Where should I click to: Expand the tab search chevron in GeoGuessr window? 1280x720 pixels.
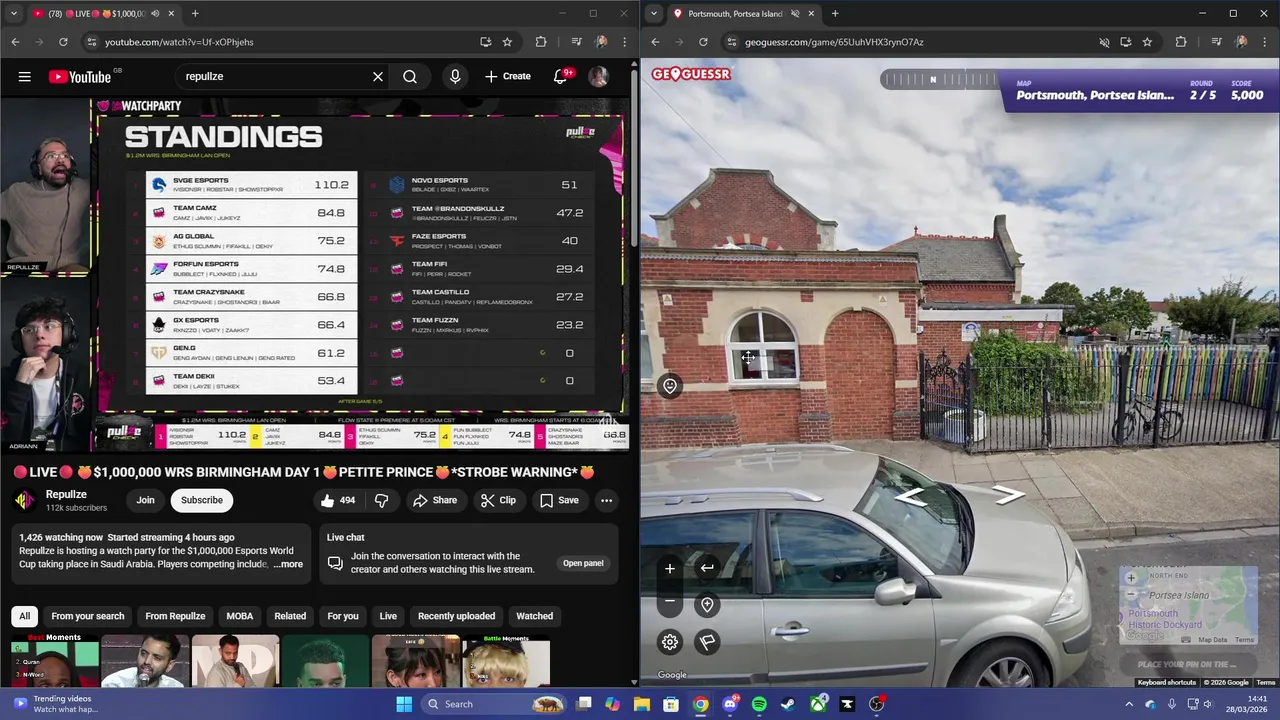653,14
